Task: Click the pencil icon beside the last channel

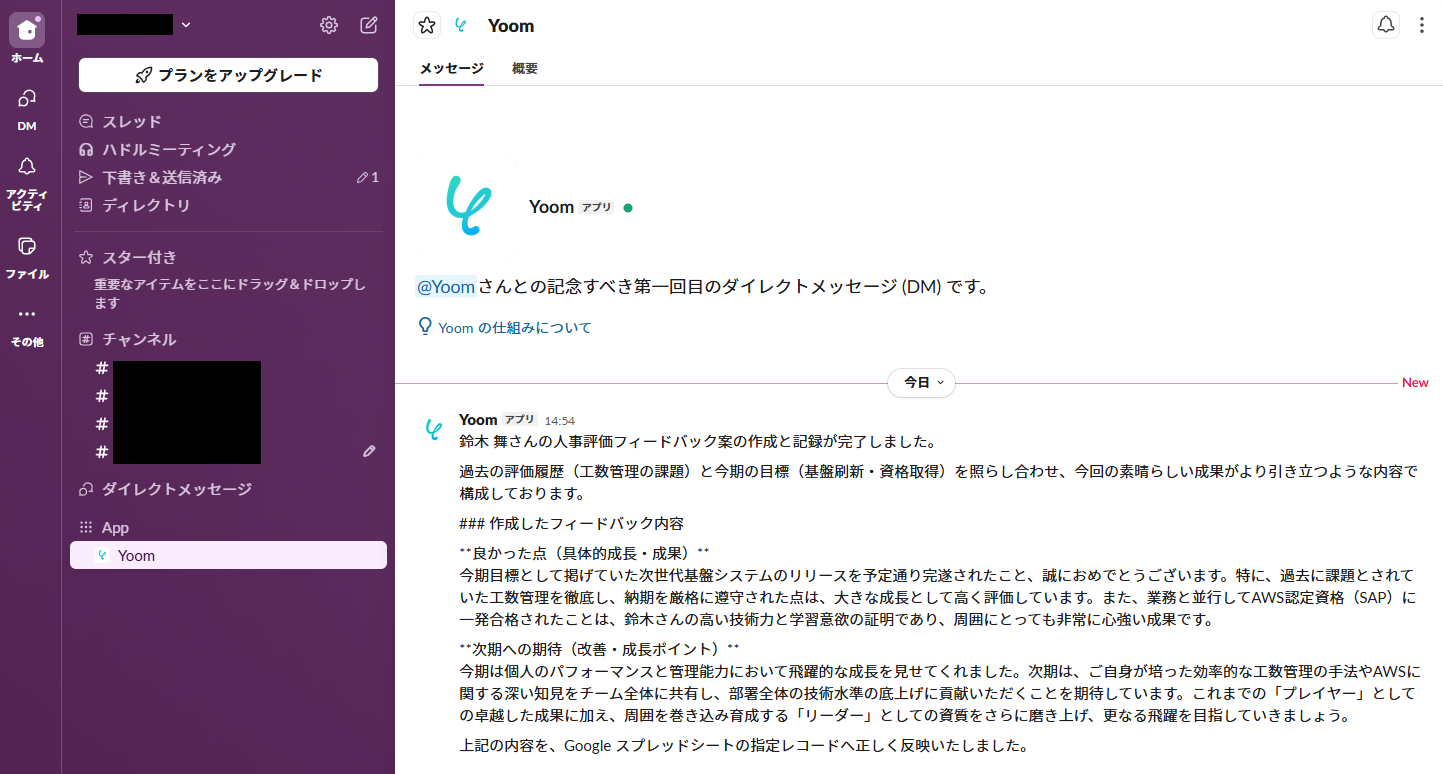Action: coord(369,452)
